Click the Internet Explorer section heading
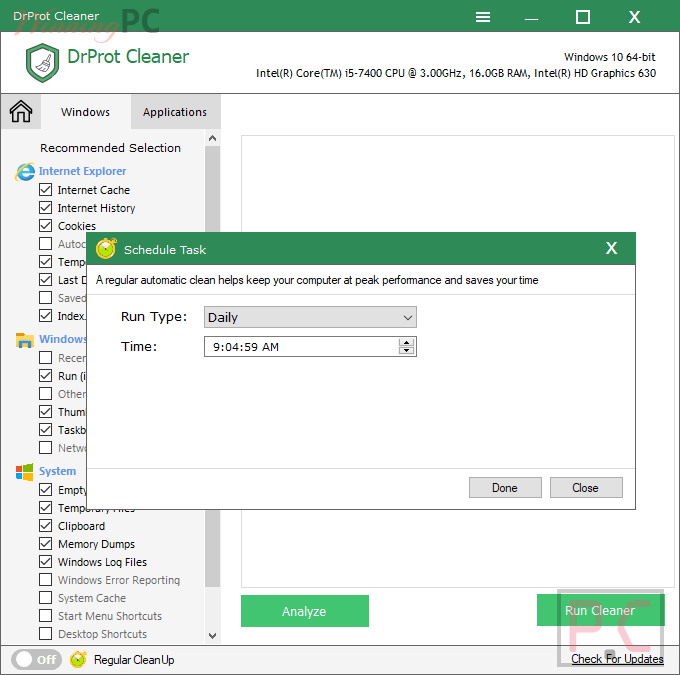Screen dimensions: 680x675 [x=82, y=171]
